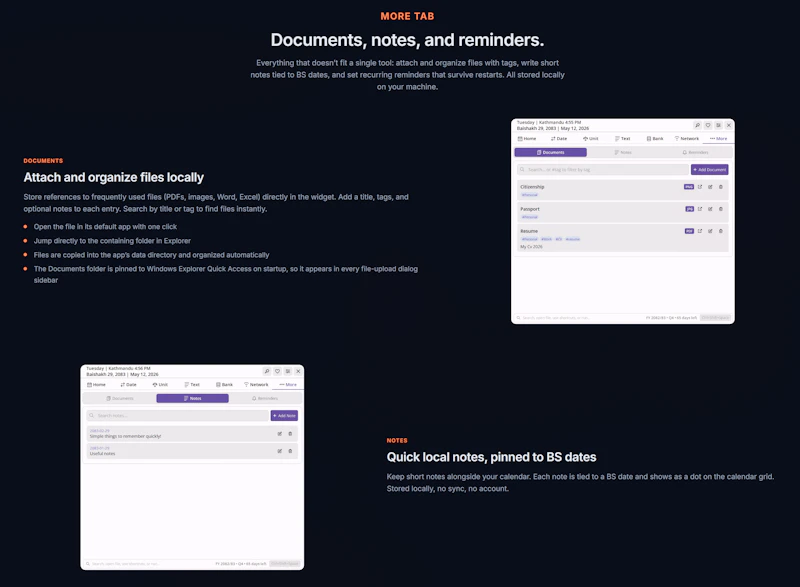Screen dimensions: 800x587
Task: Open Unit tab in Notes widget
Action: (x=160, y=385)
